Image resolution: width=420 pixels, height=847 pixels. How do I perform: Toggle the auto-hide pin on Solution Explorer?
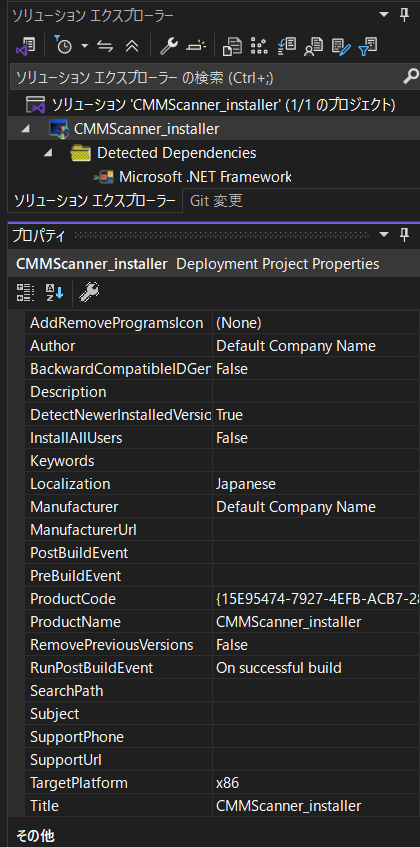point(404,15)
